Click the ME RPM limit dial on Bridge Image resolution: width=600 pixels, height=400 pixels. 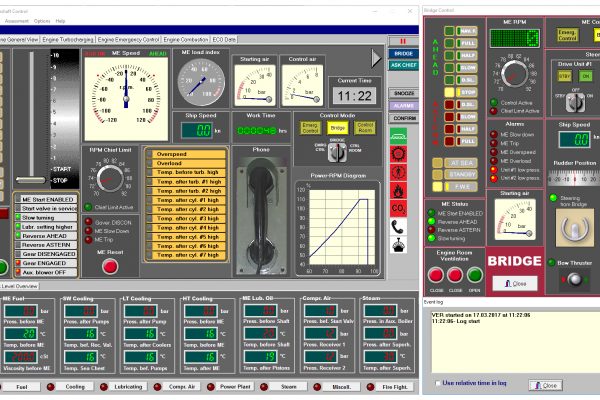tap(515, 74)
